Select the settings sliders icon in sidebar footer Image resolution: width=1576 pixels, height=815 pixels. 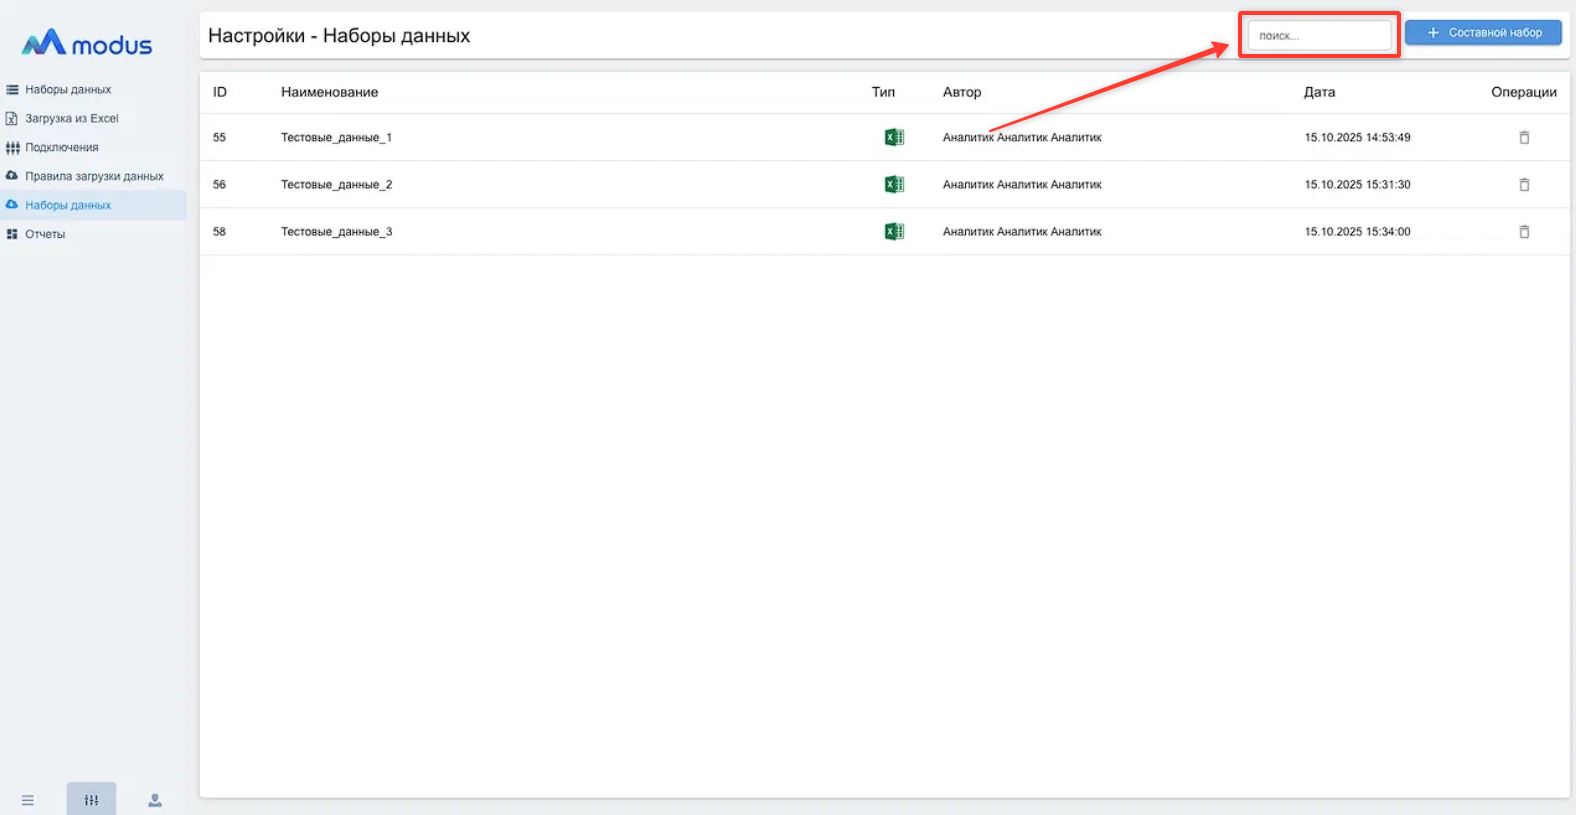91,800
